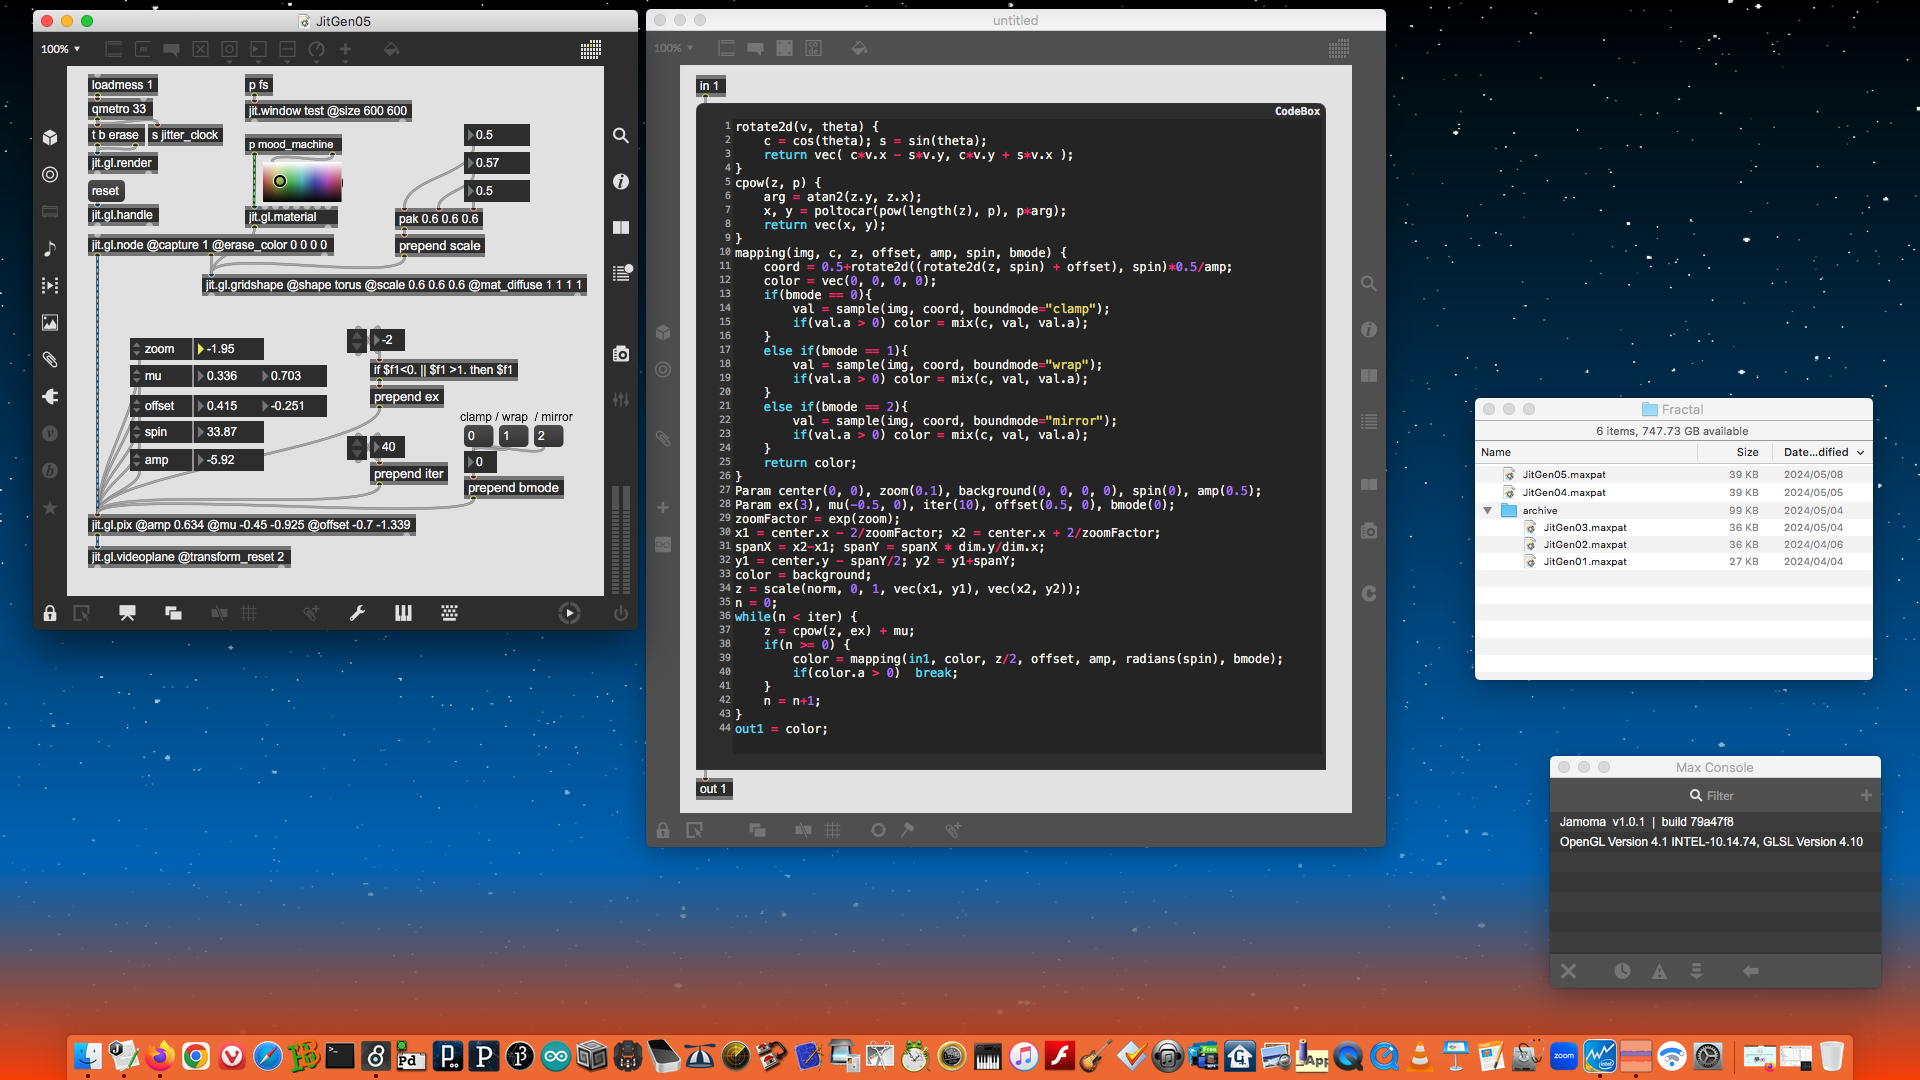Viewport: 1920px width, 1080px height.
Task: Click the wrench debugging icon in JitGen05
Action: [357, 613]
